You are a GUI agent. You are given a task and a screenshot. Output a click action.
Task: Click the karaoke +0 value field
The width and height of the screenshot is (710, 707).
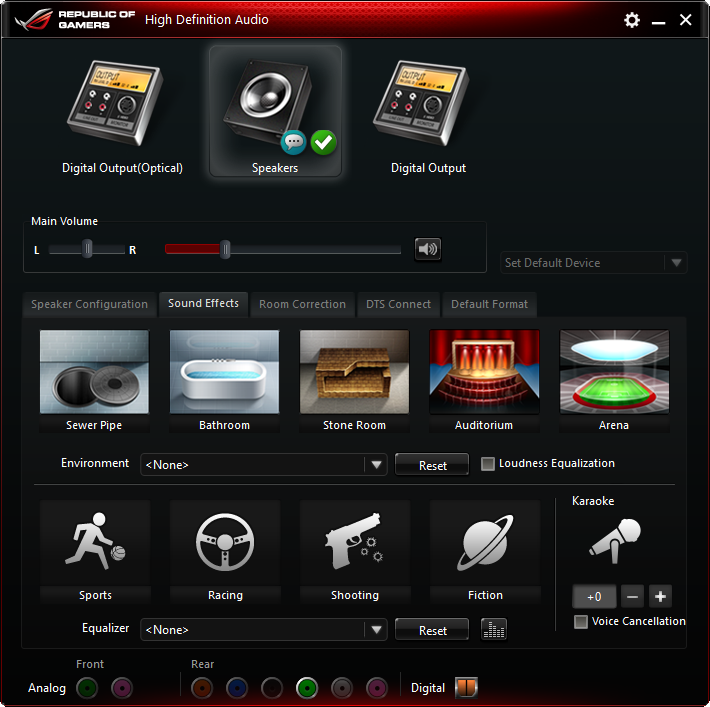(x=594, y=596)
